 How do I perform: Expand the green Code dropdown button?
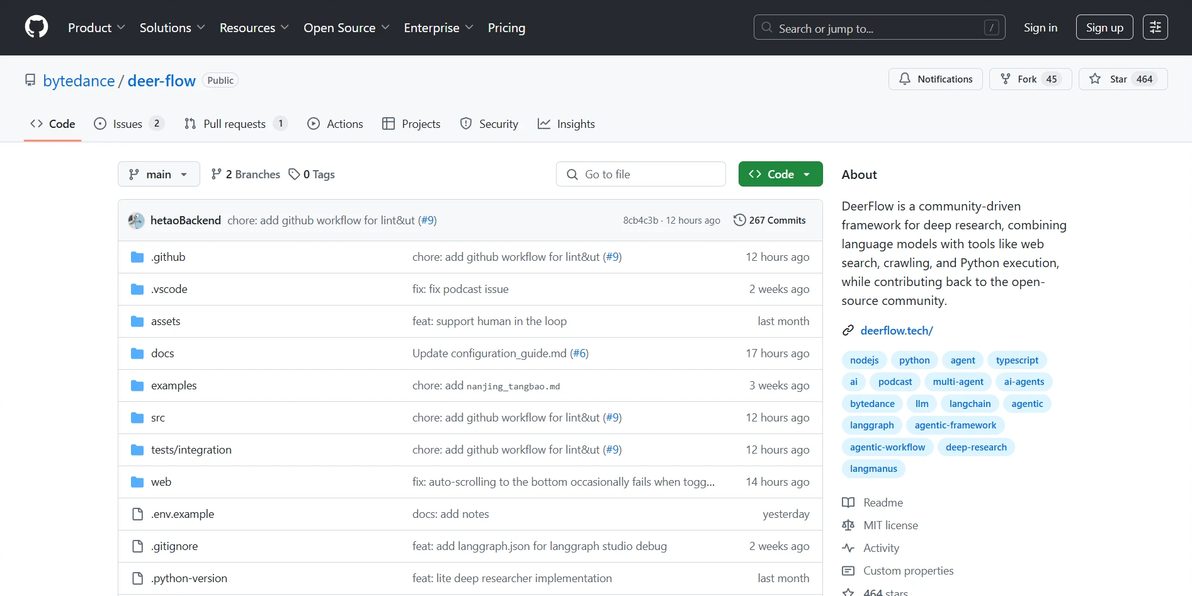click(780, 174)
